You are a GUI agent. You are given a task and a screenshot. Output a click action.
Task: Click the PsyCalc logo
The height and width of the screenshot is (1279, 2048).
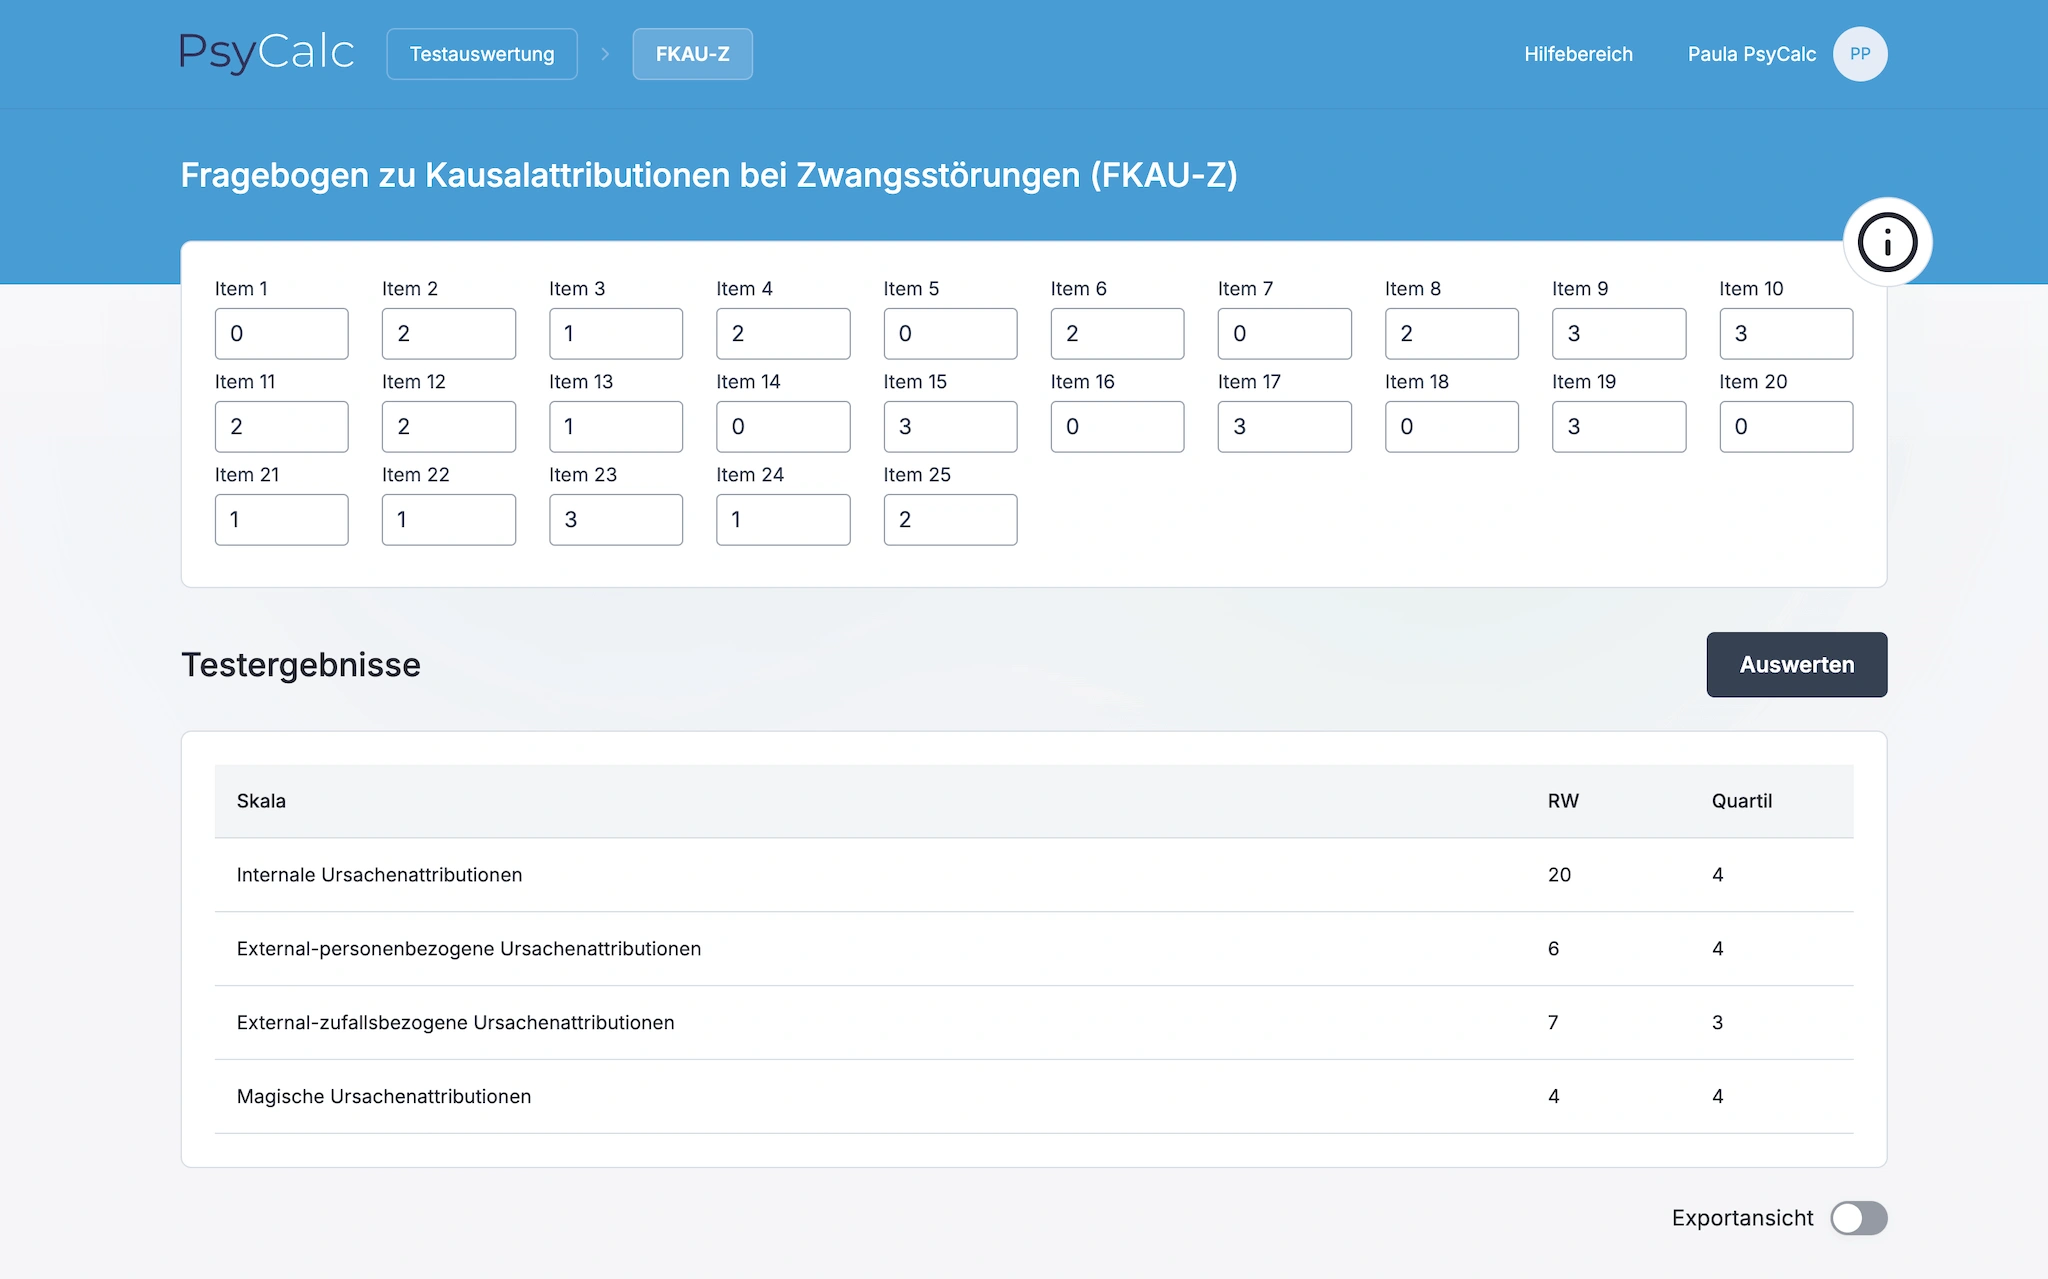point(267,53)
